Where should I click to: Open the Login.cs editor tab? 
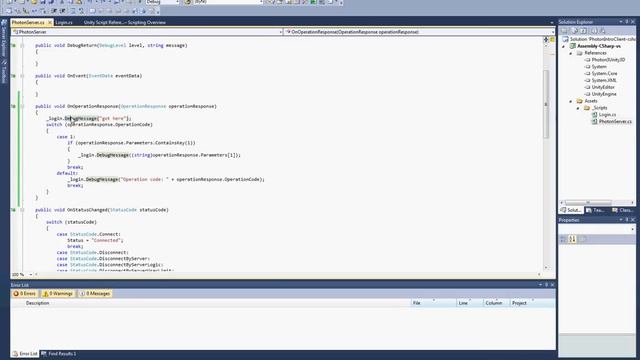point(64,22)
